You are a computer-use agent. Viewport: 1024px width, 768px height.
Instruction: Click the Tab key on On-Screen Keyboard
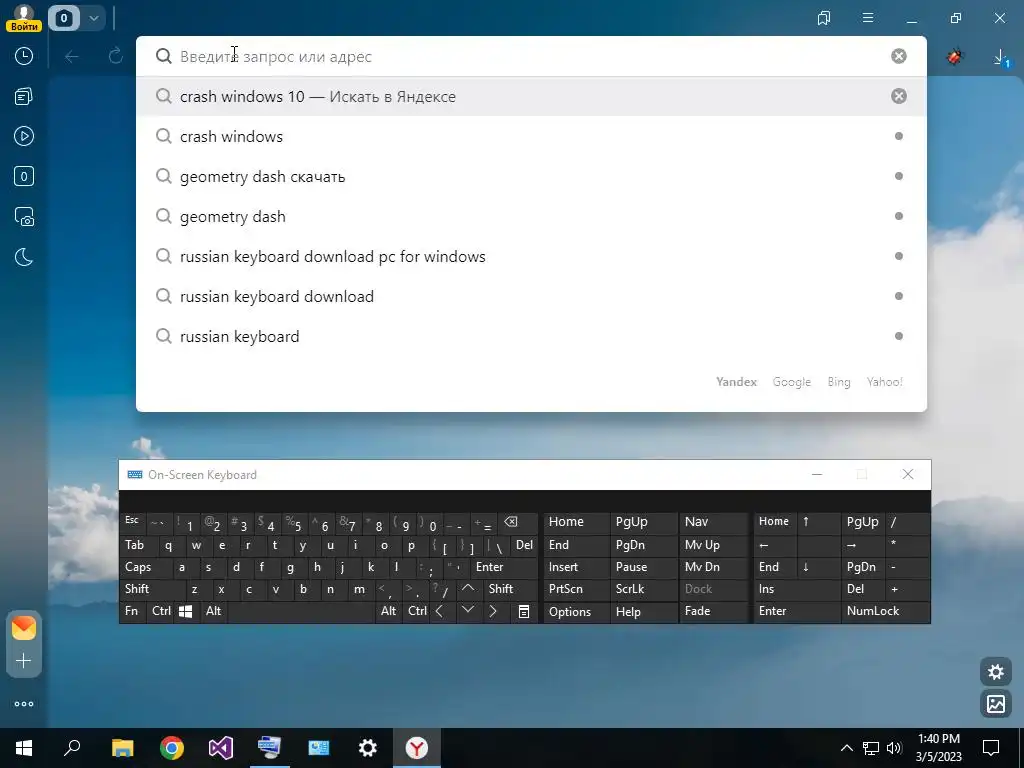click(x=135, y=545)
